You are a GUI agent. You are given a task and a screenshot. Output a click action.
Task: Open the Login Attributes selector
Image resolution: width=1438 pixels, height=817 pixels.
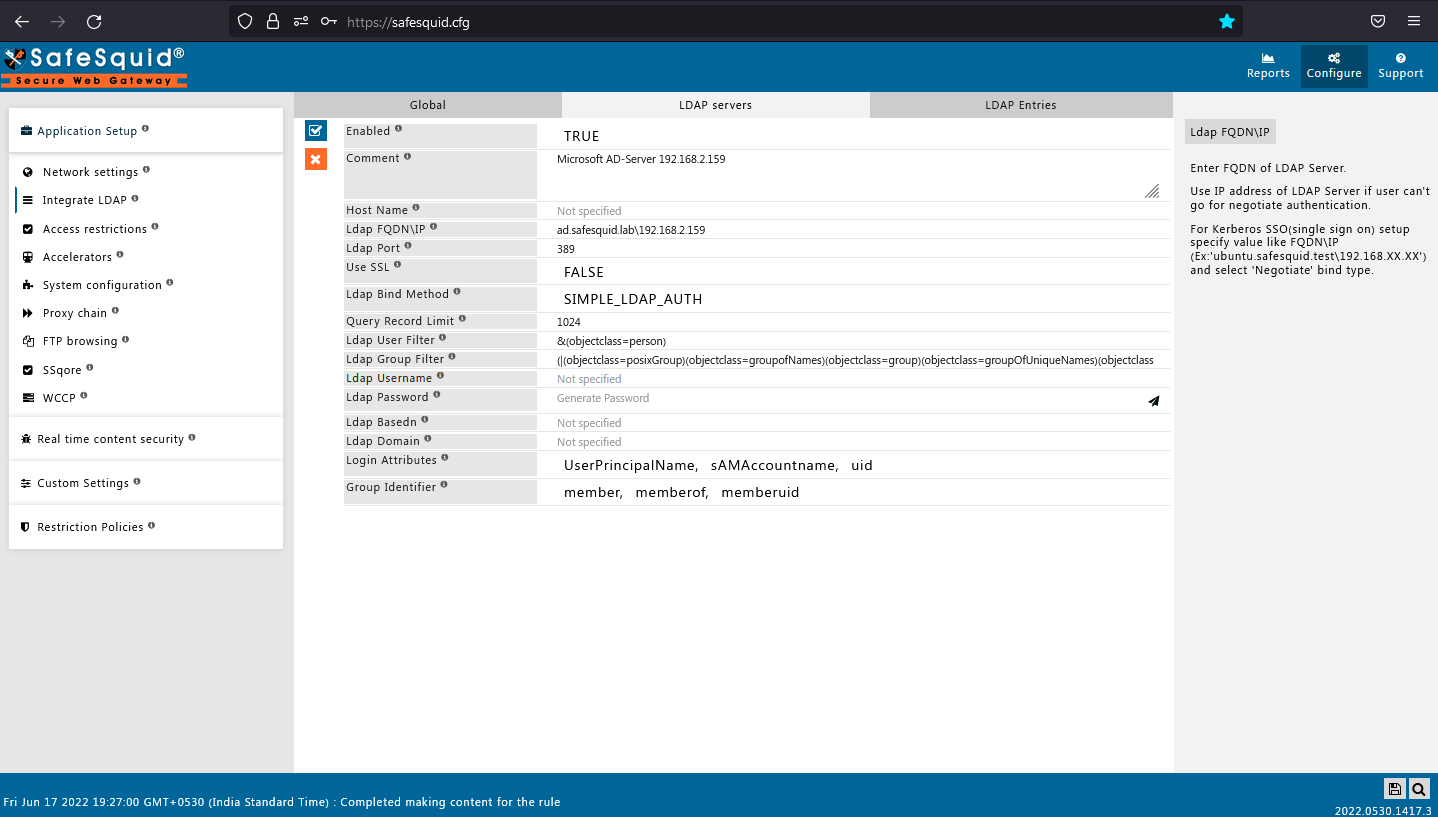point(854,465)
